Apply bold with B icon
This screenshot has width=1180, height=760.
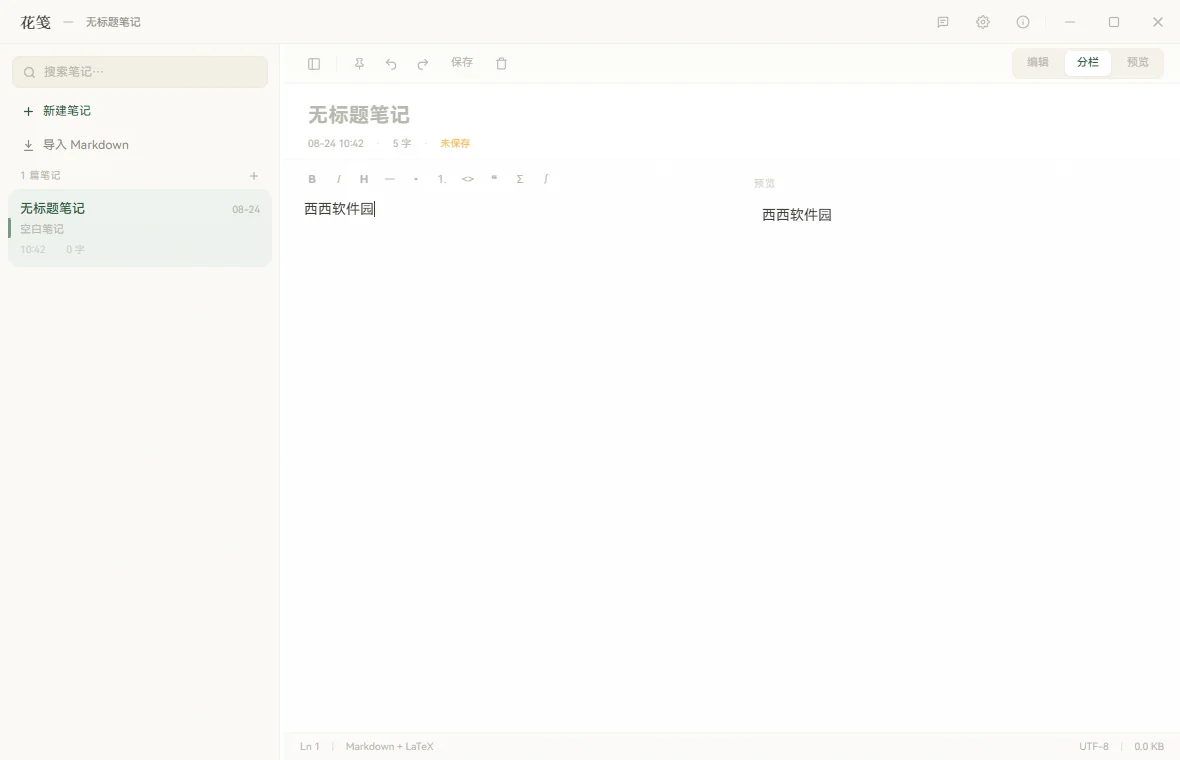(312, 179)
